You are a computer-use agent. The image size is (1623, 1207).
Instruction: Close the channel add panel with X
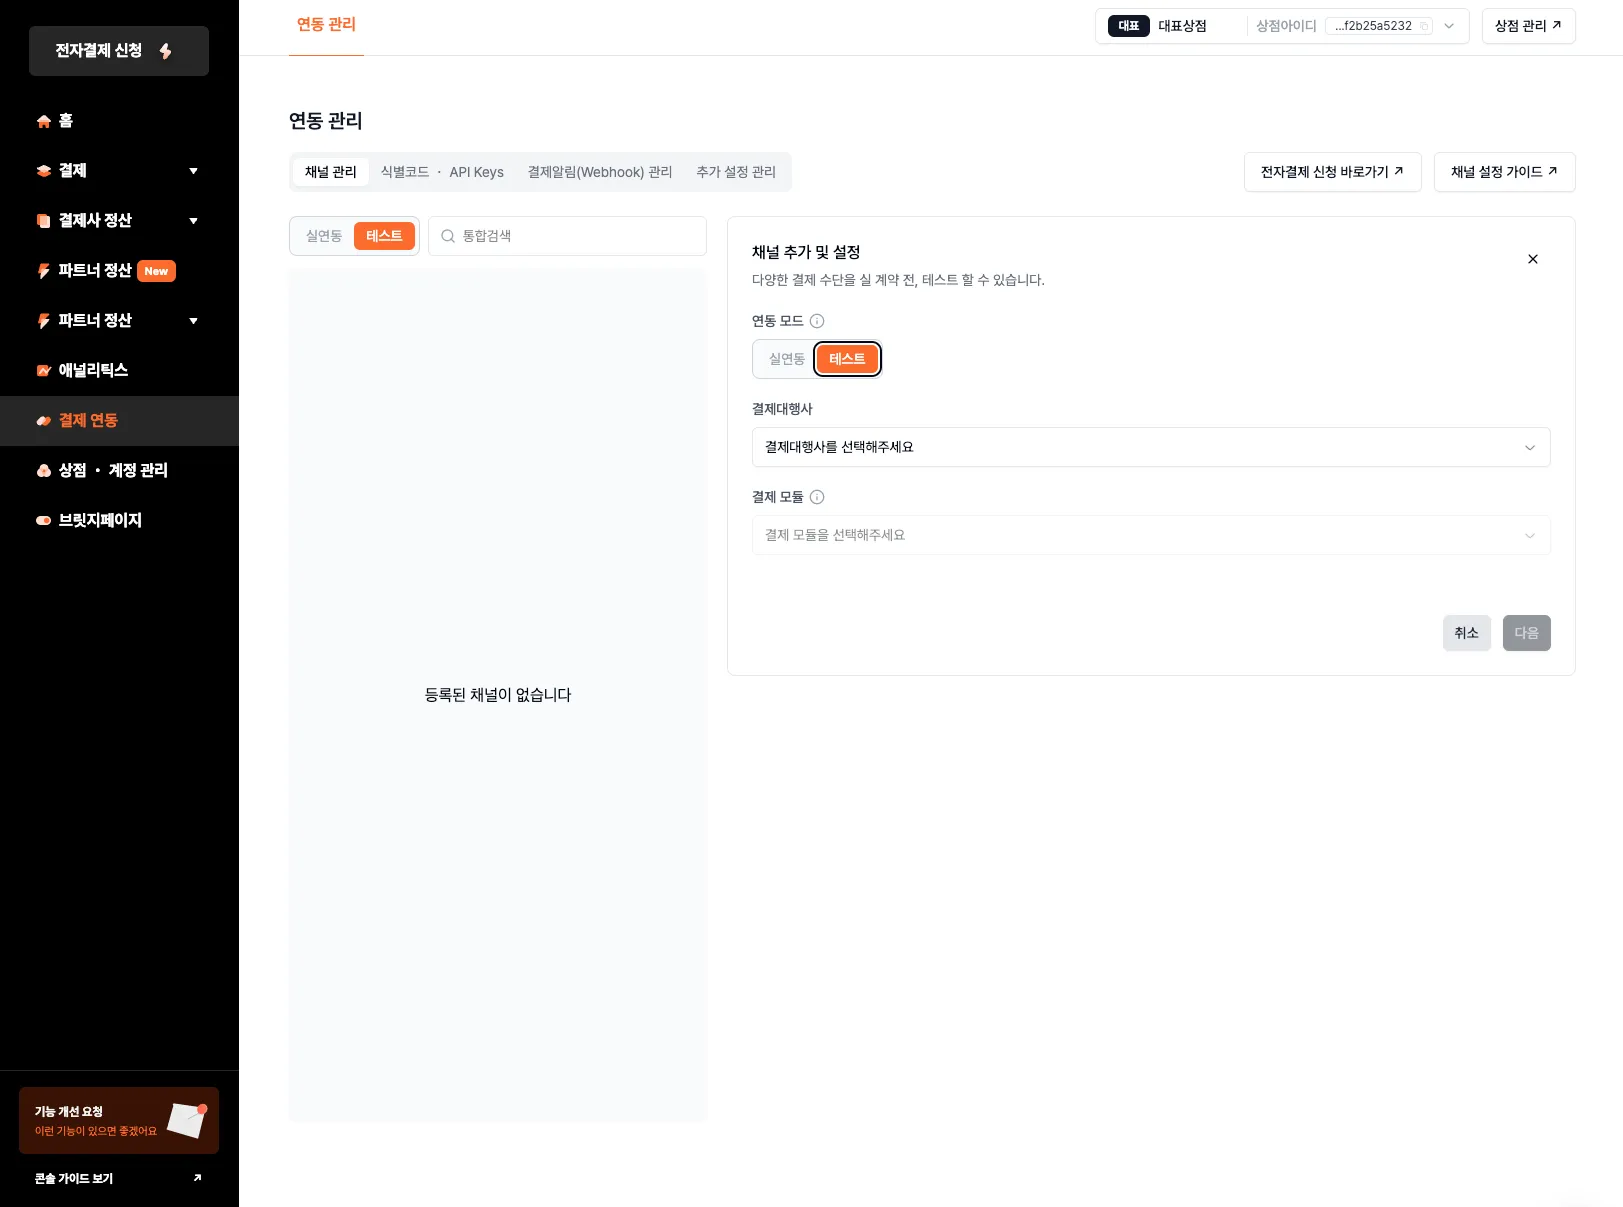(x=1532, y=259)
